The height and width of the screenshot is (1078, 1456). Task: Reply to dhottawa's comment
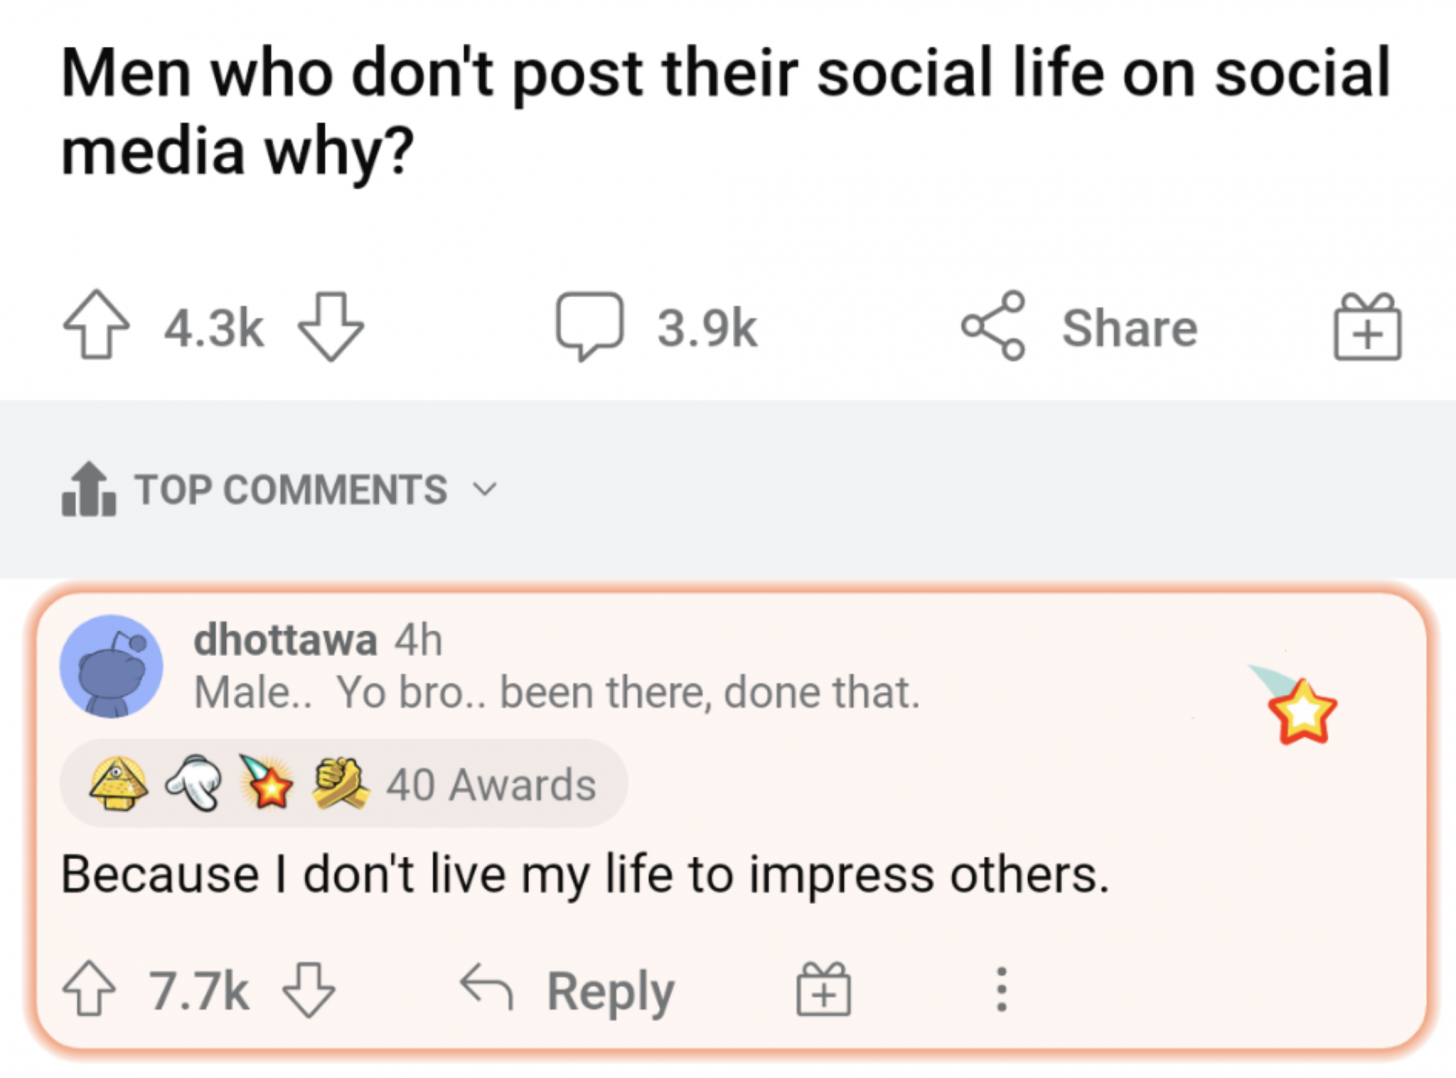(x=568, y=990)
